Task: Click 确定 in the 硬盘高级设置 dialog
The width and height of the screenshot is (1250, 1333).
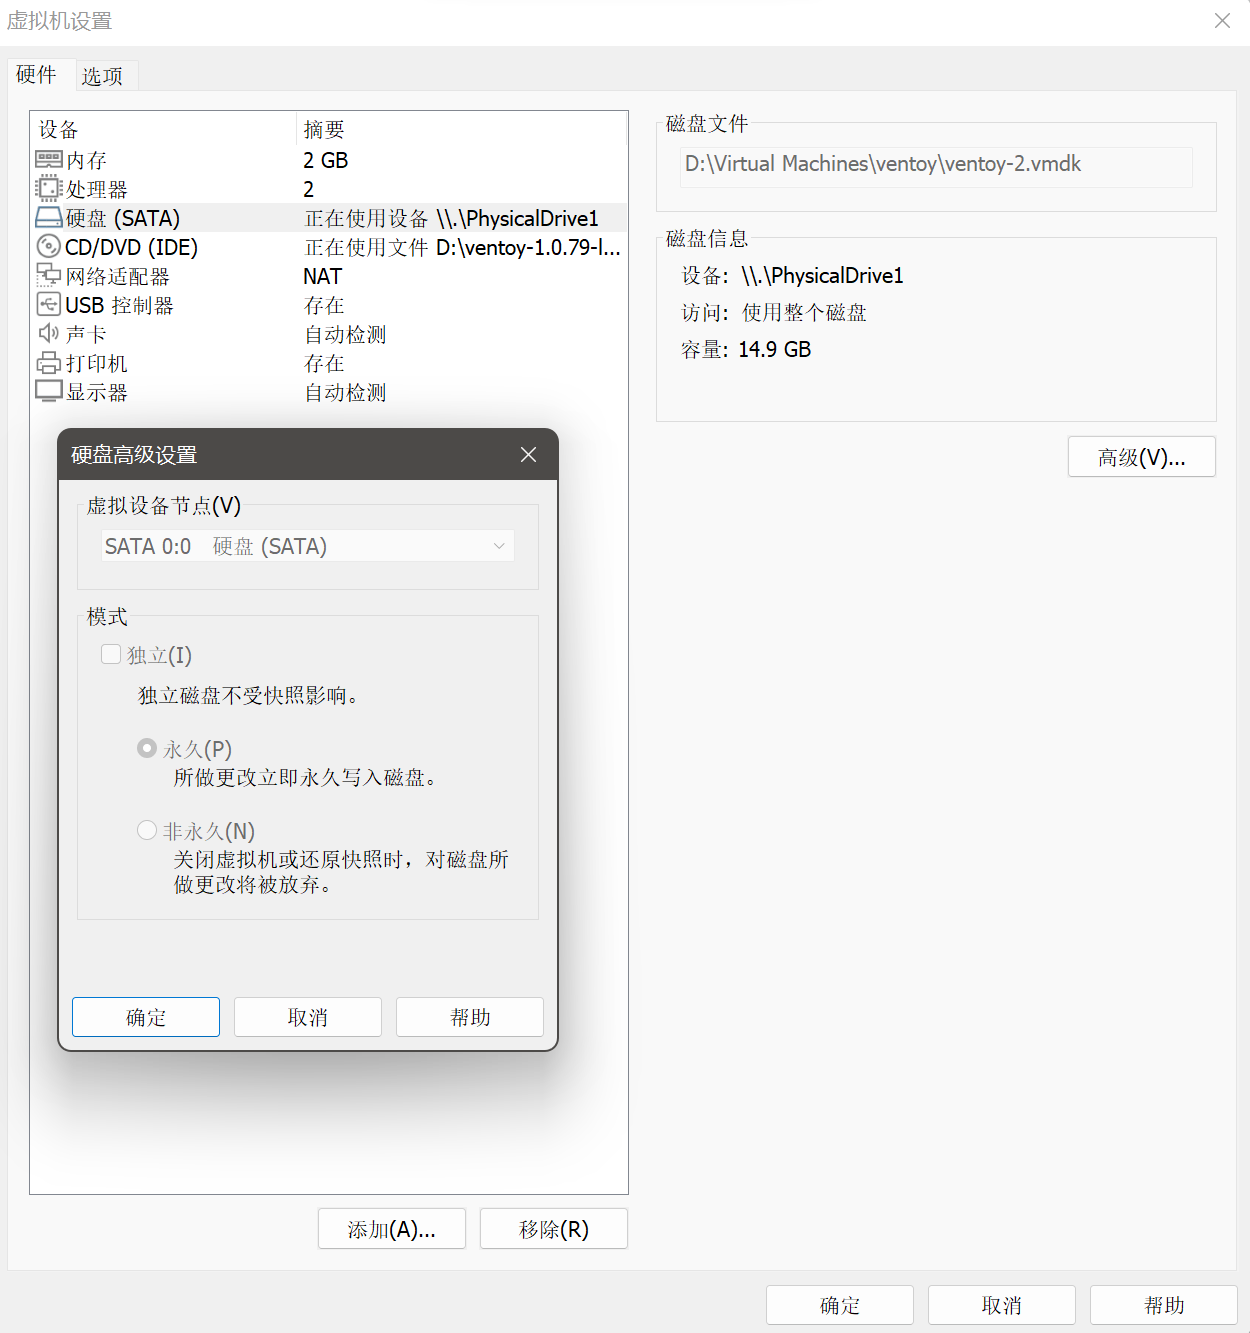Action: click(146, 1017)
